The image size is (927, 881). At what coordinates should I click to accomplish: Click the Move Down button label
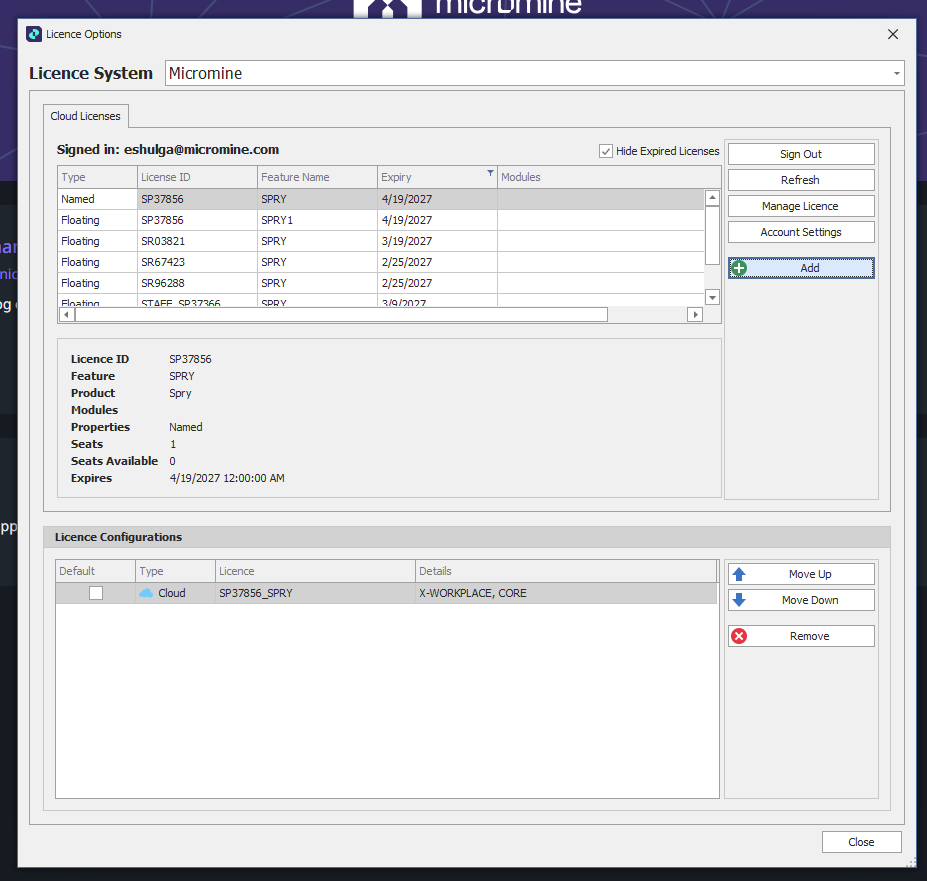pyautogui.click(x=809, y=600)
